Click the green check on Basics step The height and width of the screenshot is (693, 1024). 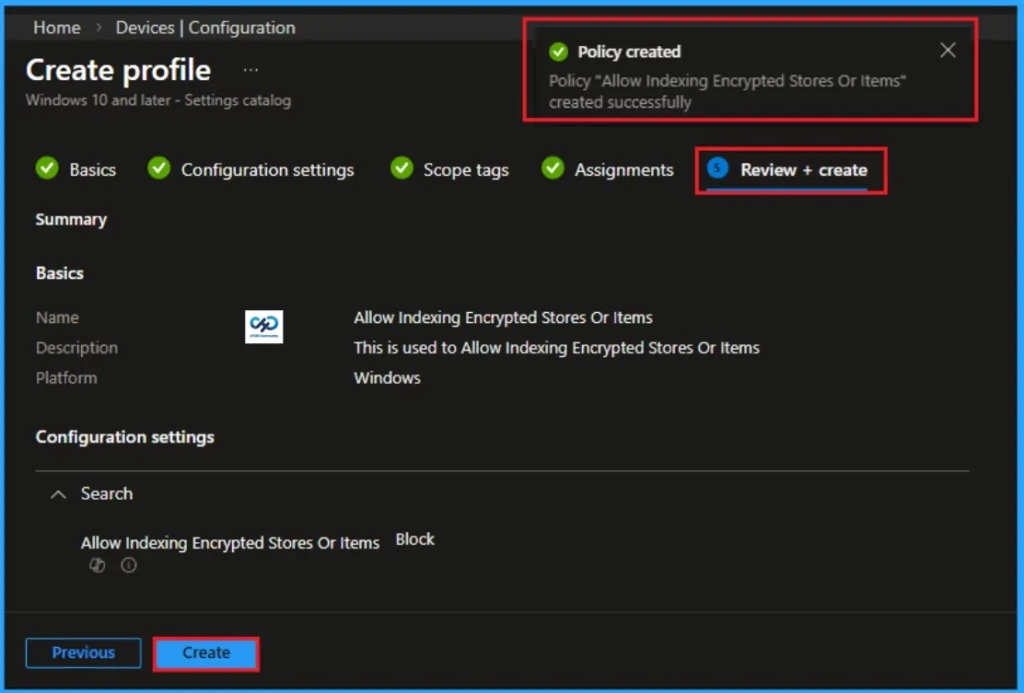pos(47,169)
